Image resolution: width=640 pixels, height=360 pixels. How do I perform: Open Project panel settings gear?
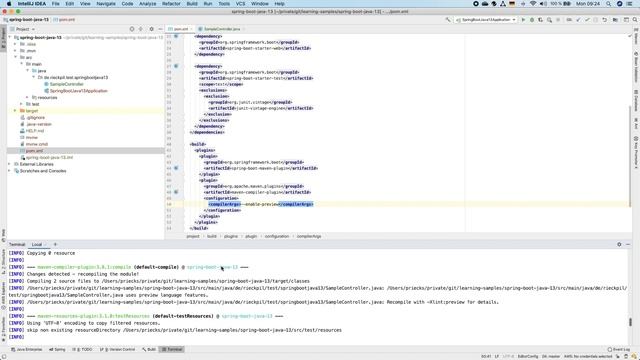point(151,29)
